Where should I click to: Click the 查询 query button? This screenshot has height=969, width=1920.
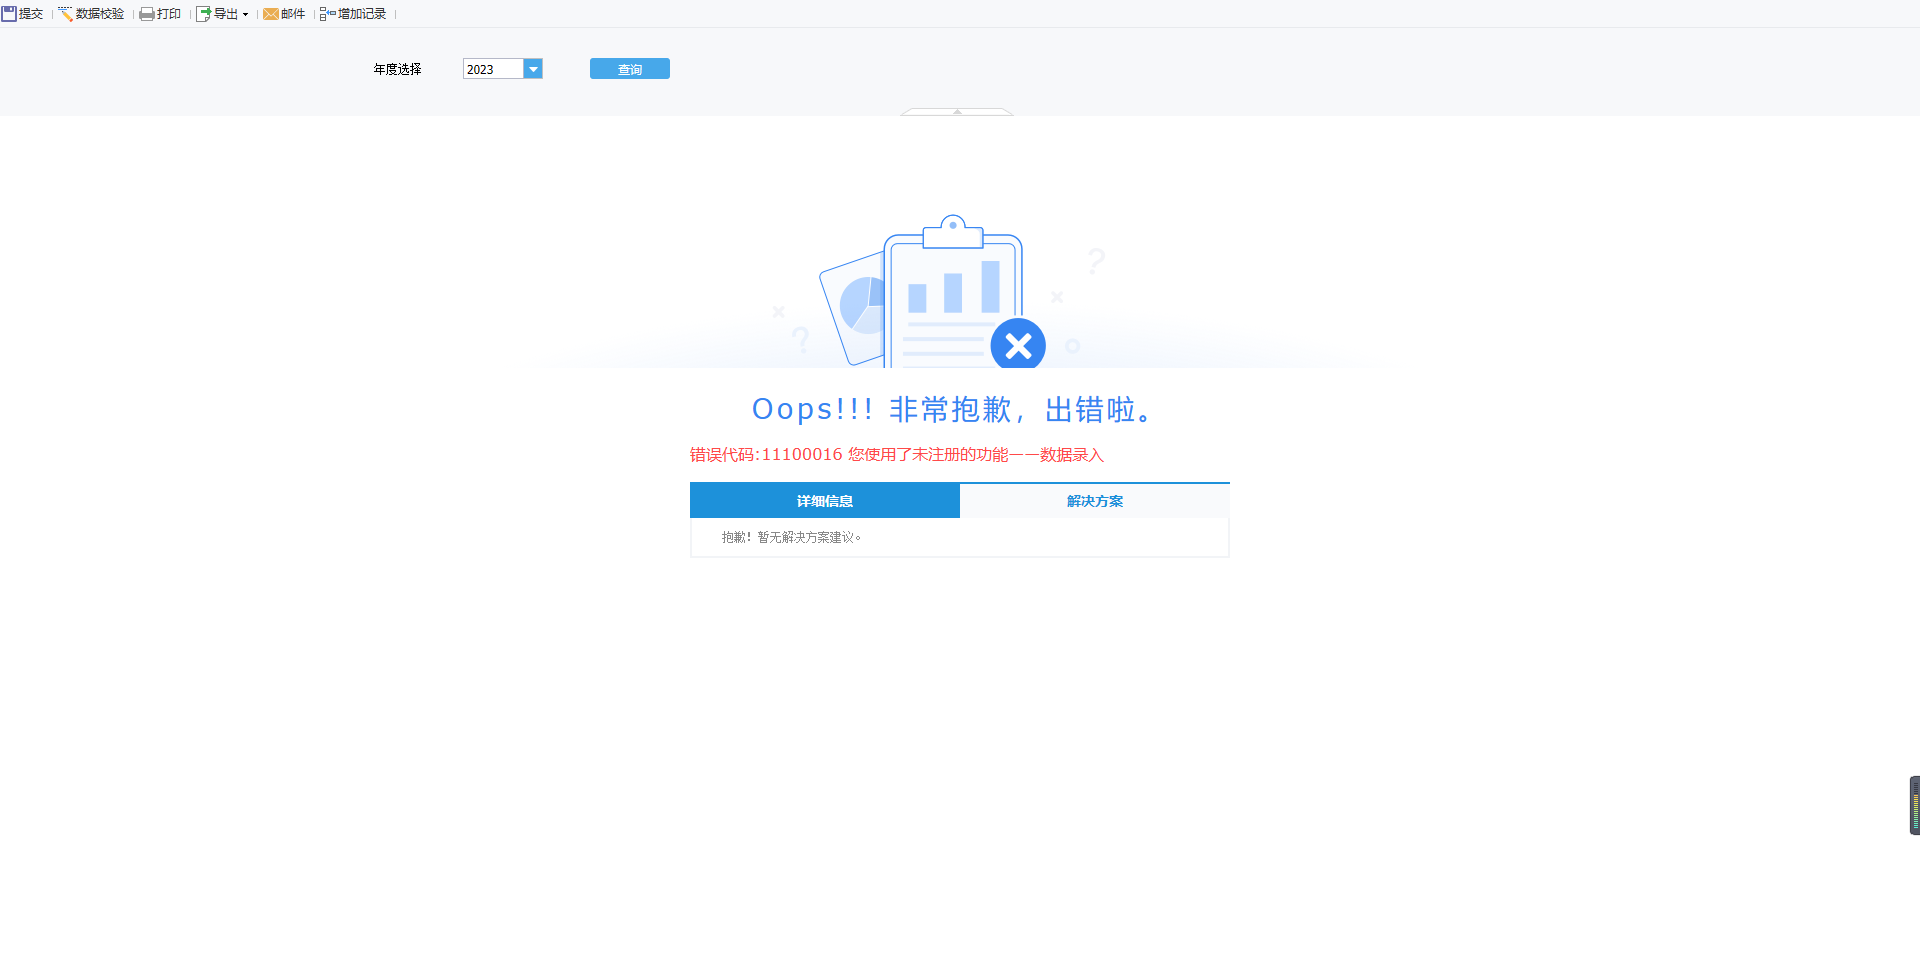coord(630,69)
